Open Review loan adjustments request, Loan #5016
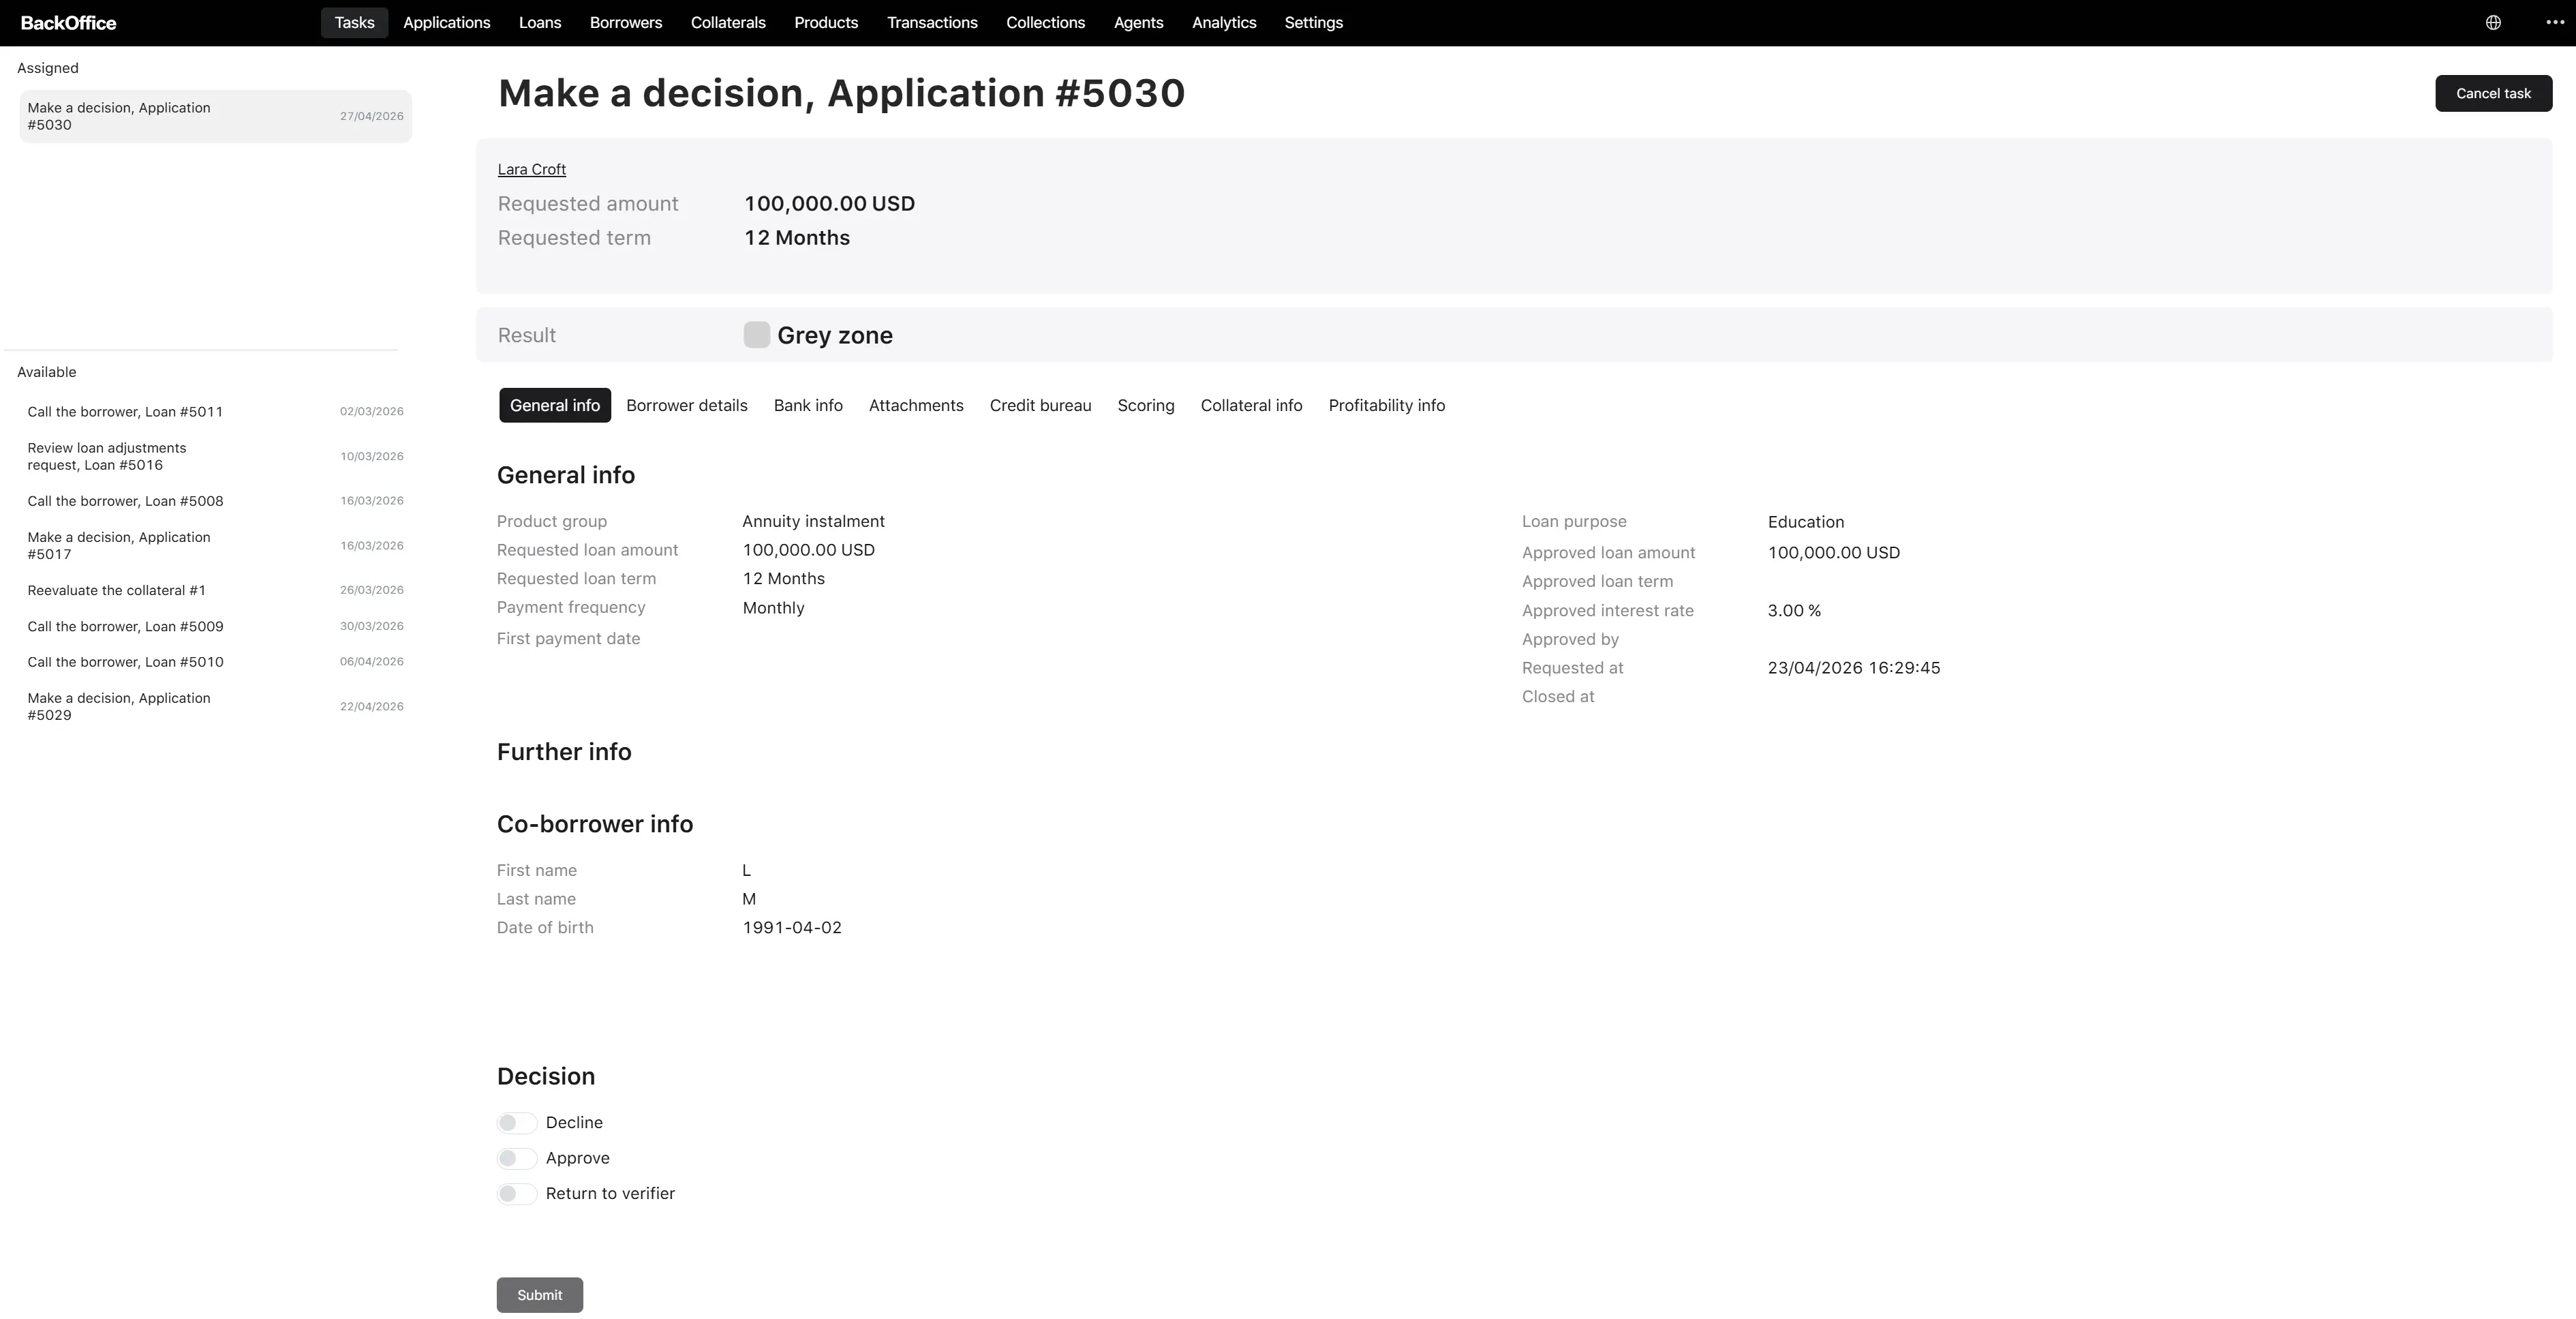Viewport: 2576px width, 1319px height. click(215, 457)
